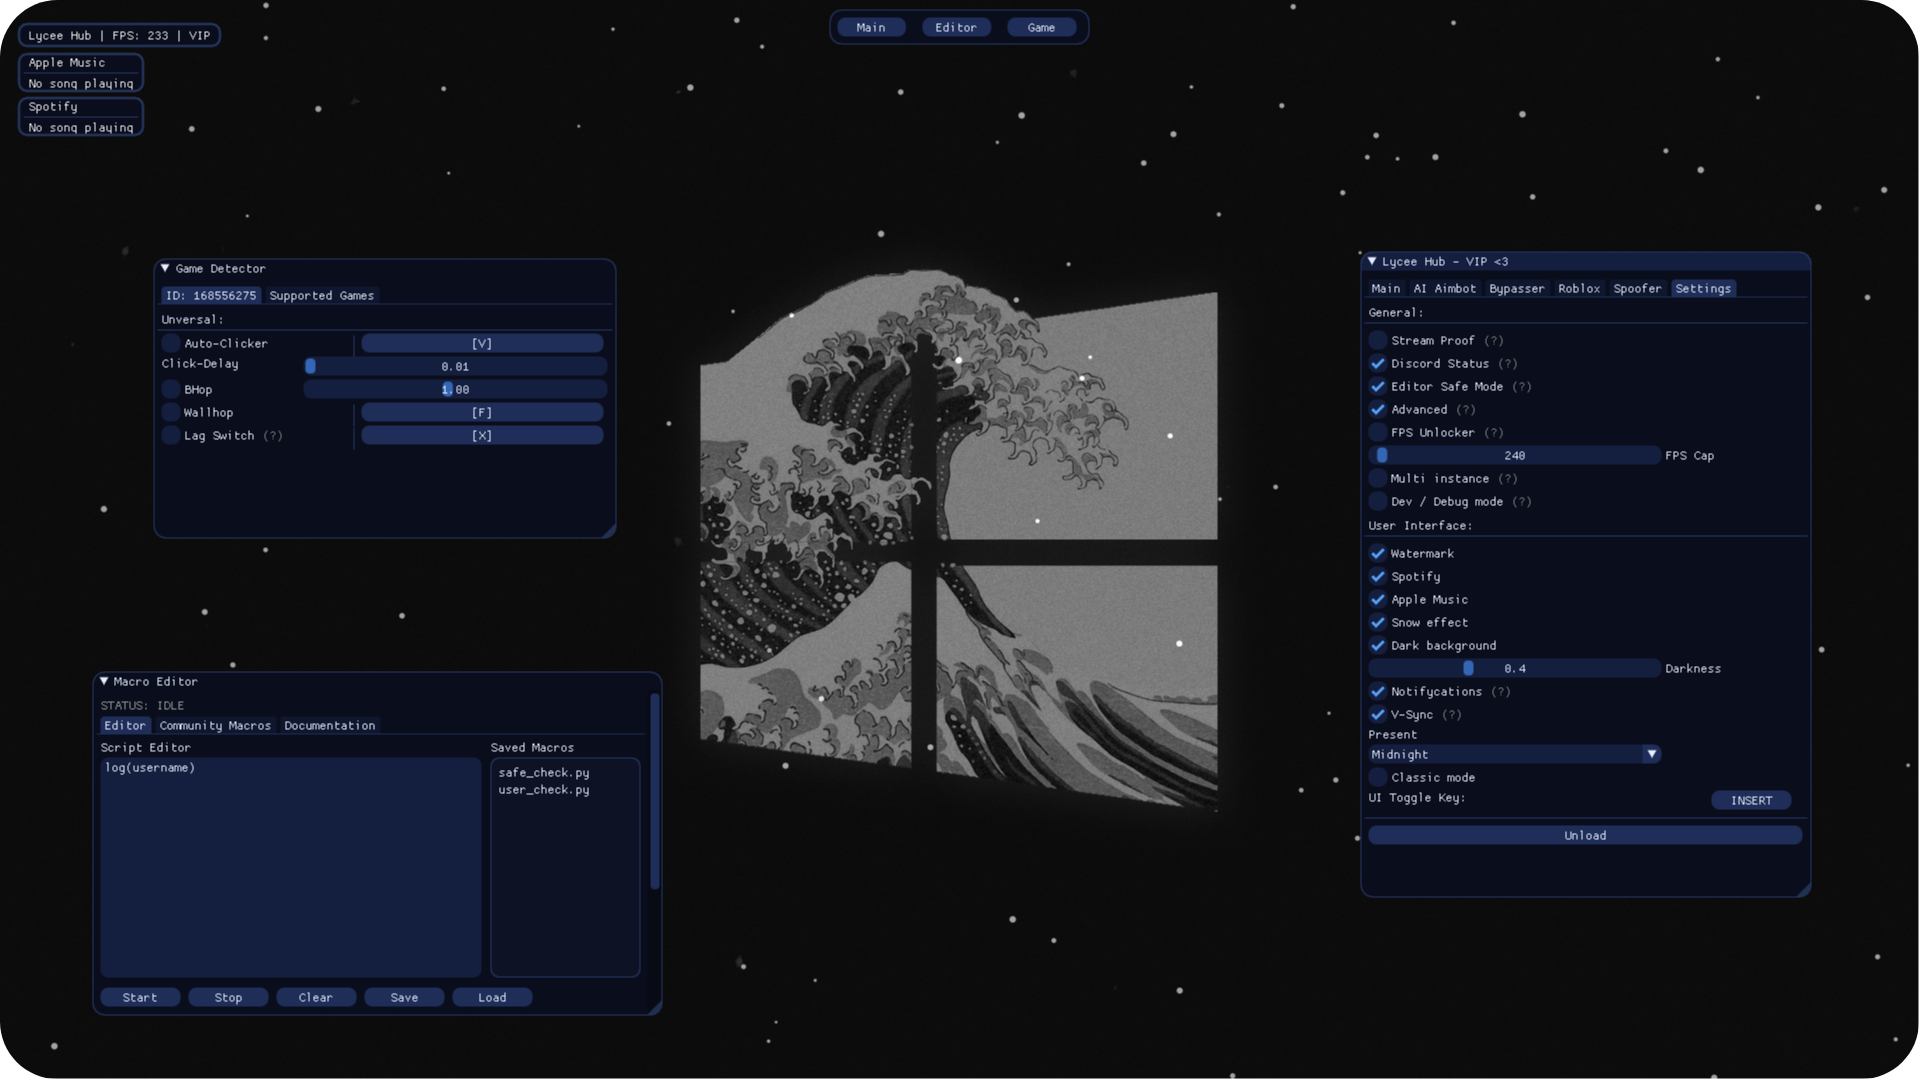The width and height of the screenshot is (1919, 1079).
Task: Click the Lycee Hub window resize grip
Action: (1803, 889)
